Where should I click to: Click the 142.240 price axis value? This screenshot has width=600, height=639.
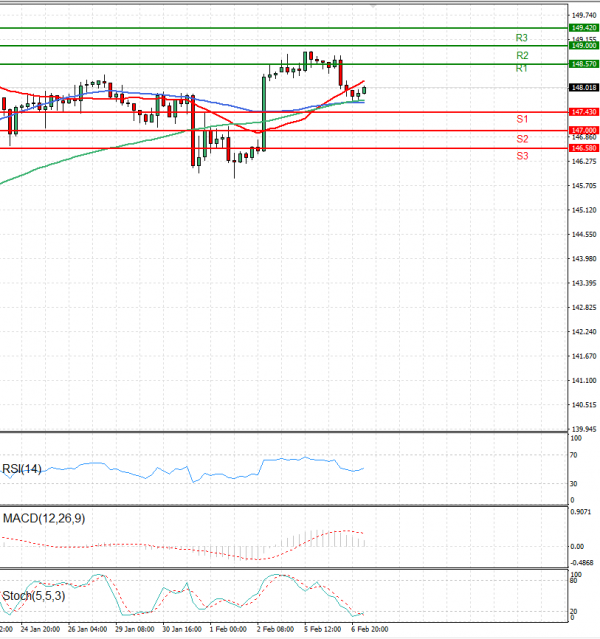coord(584,332)
